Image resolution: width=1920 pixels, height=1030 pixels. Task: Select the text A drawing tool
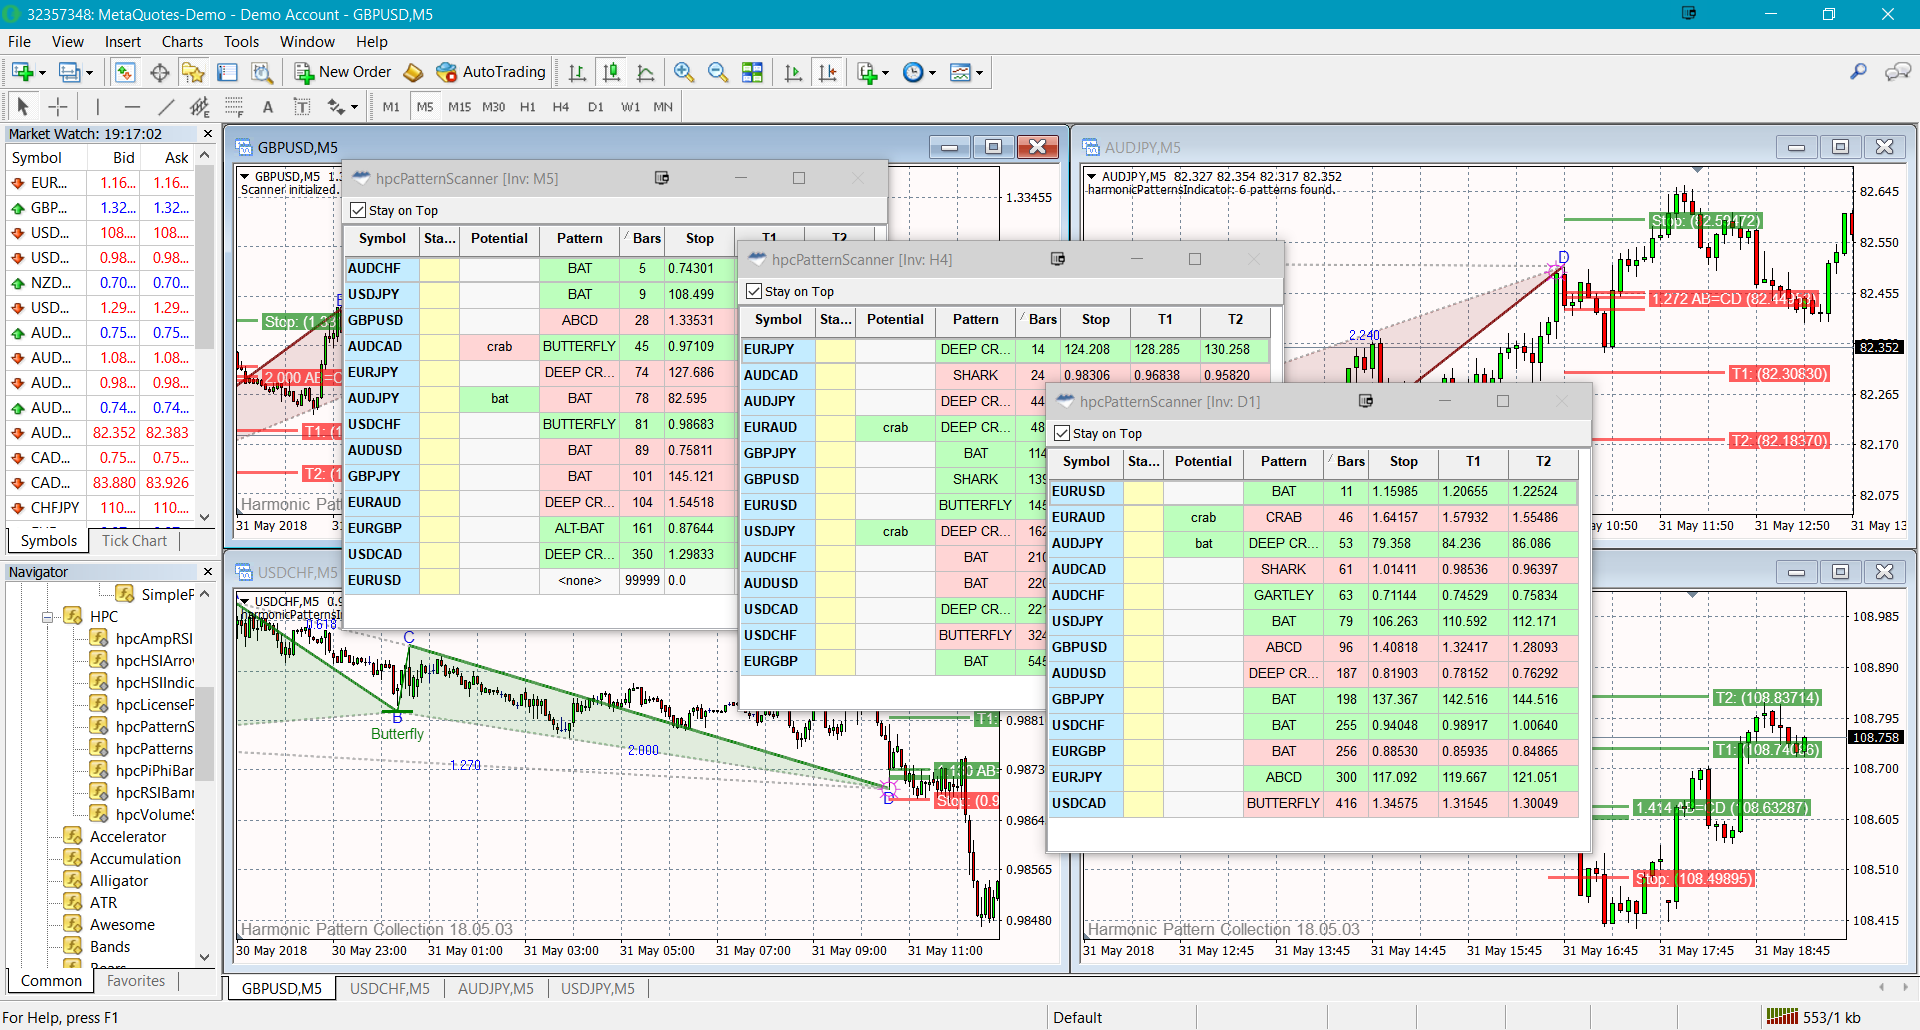[268, 106]
